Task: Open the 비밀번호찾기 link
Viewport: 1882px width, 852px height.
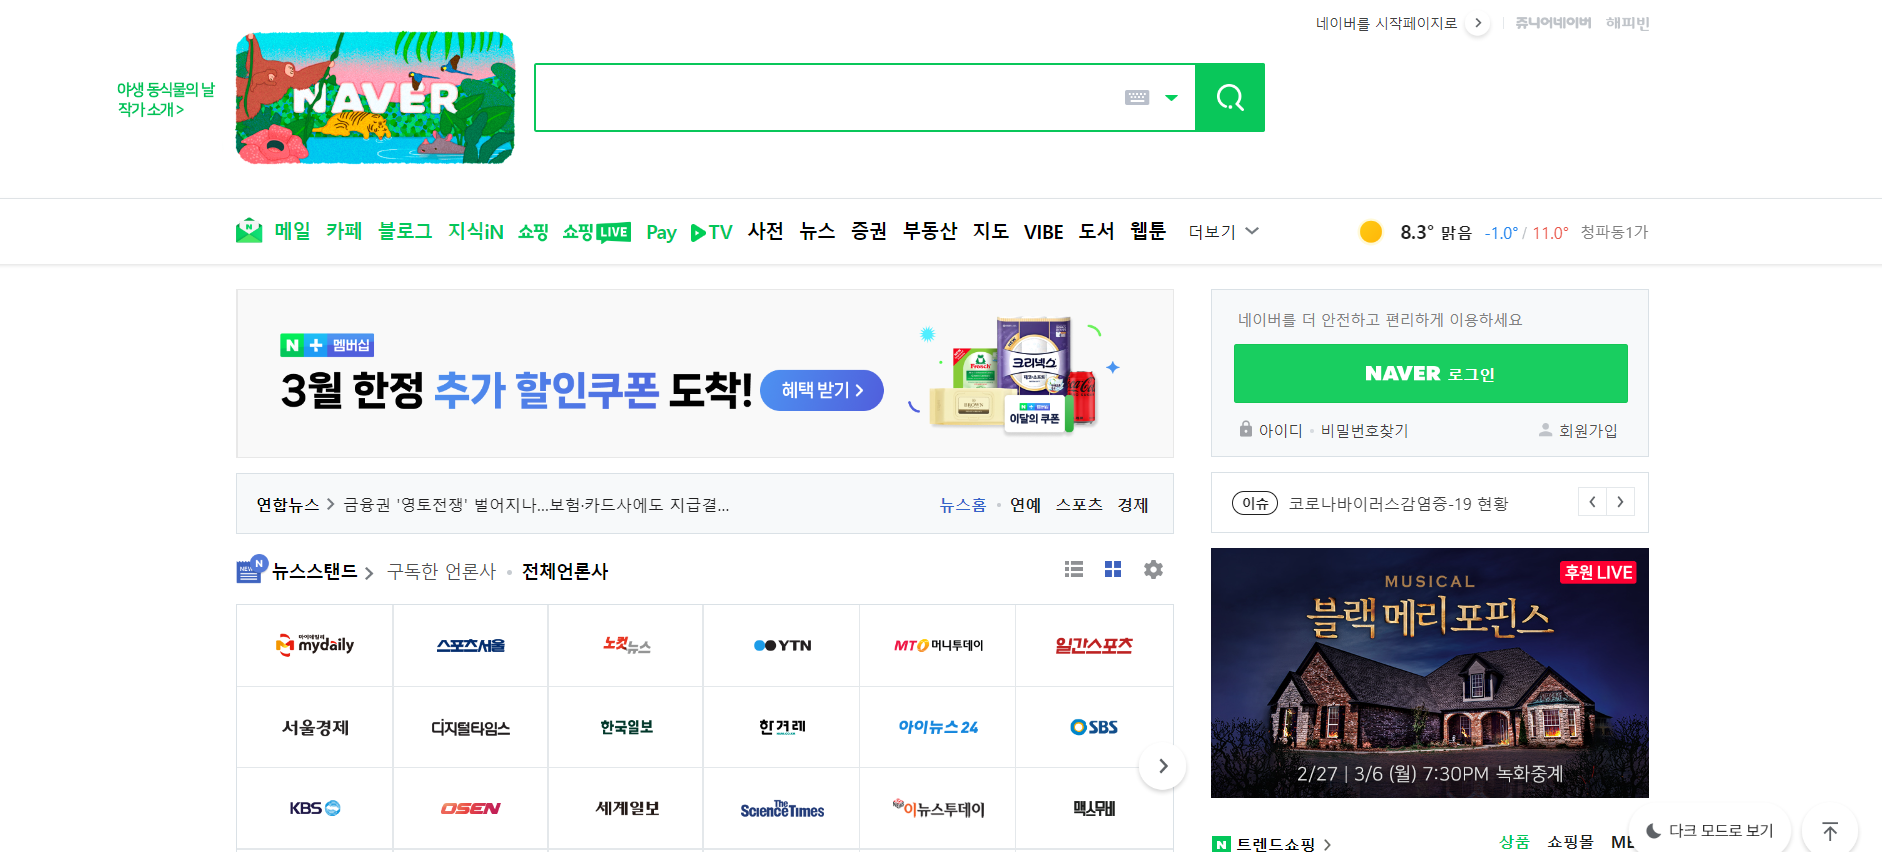Action: 1364,430
